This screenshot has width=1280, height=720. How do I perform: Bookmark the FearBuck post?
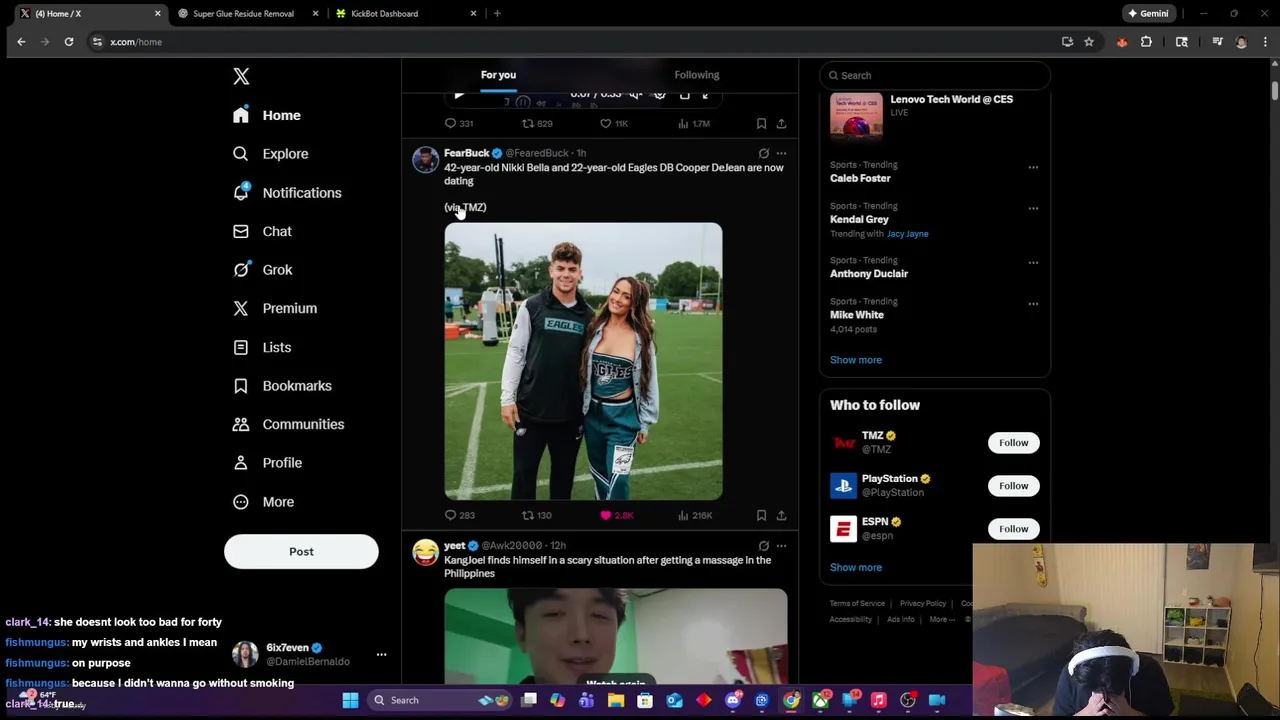761,515
